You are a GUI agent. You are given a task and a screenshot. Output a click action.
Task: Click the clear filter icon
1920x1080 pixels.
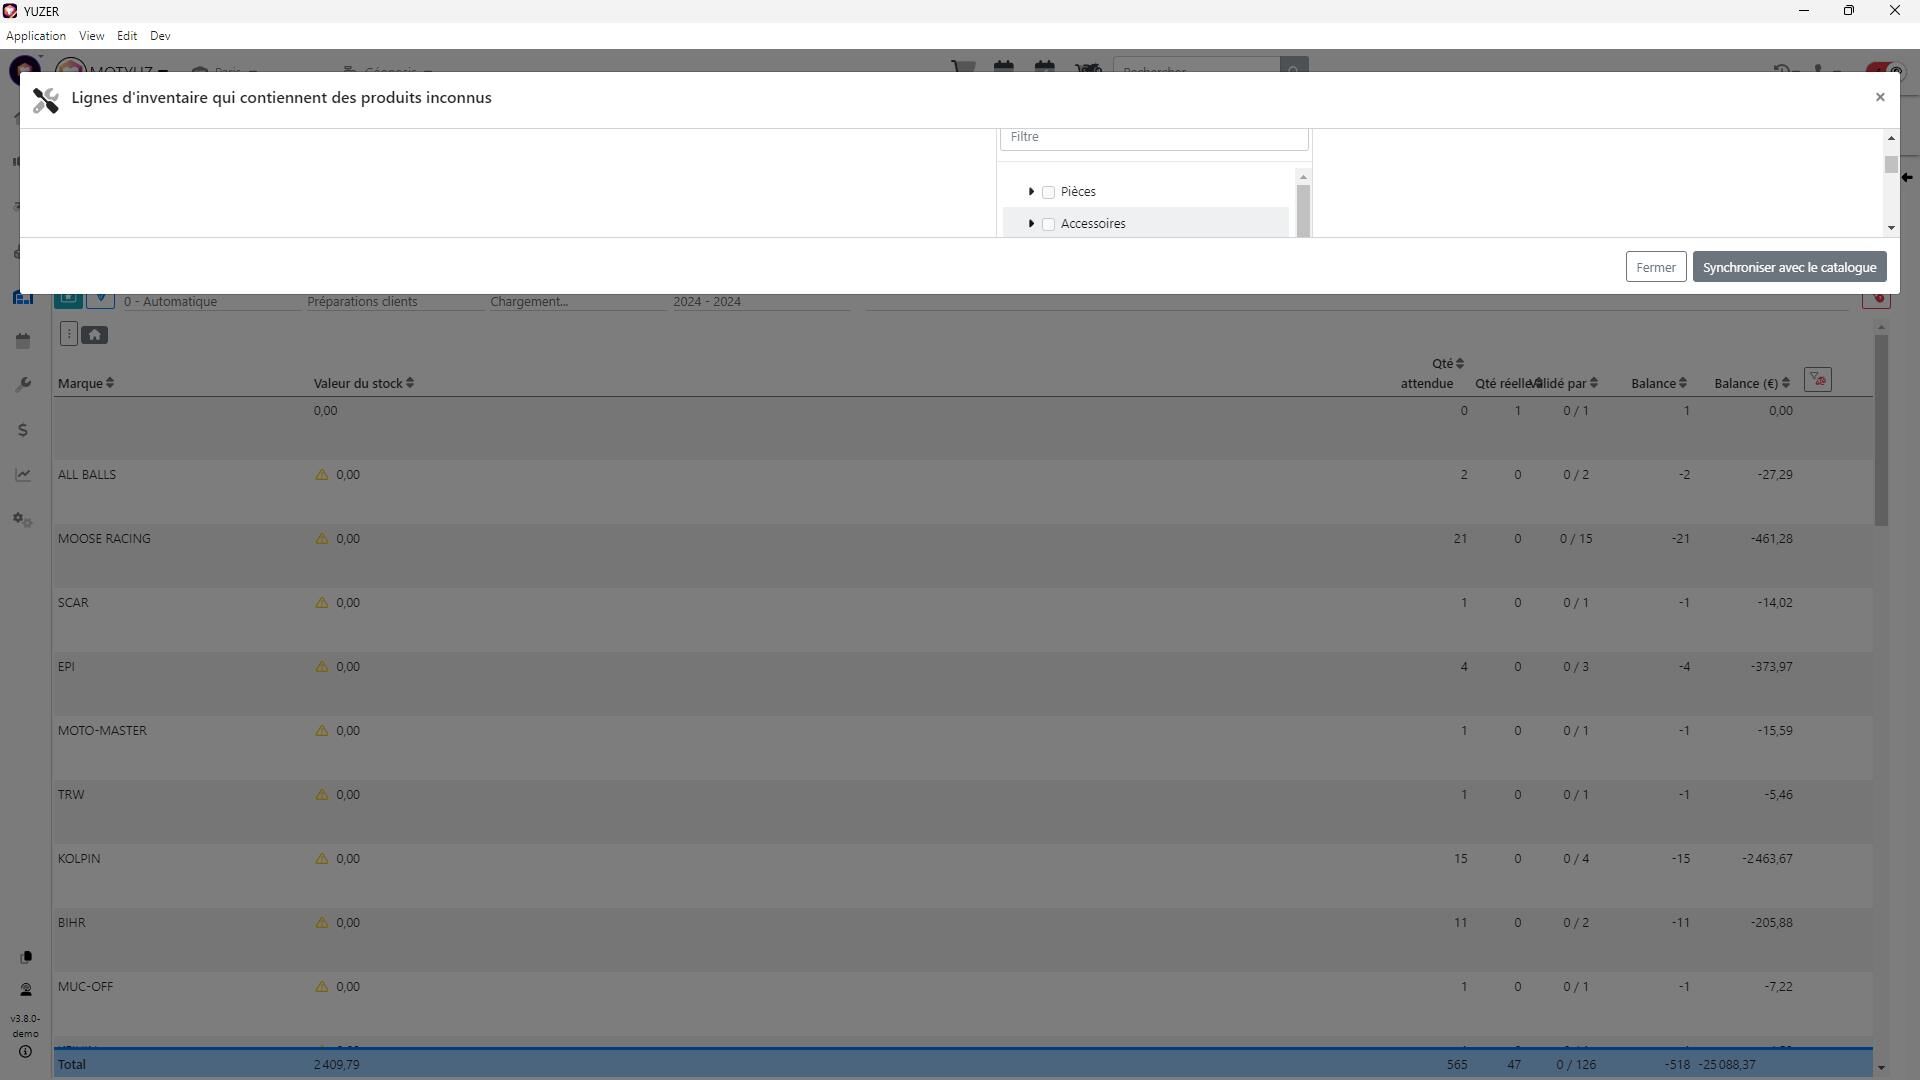(1817, 380)
